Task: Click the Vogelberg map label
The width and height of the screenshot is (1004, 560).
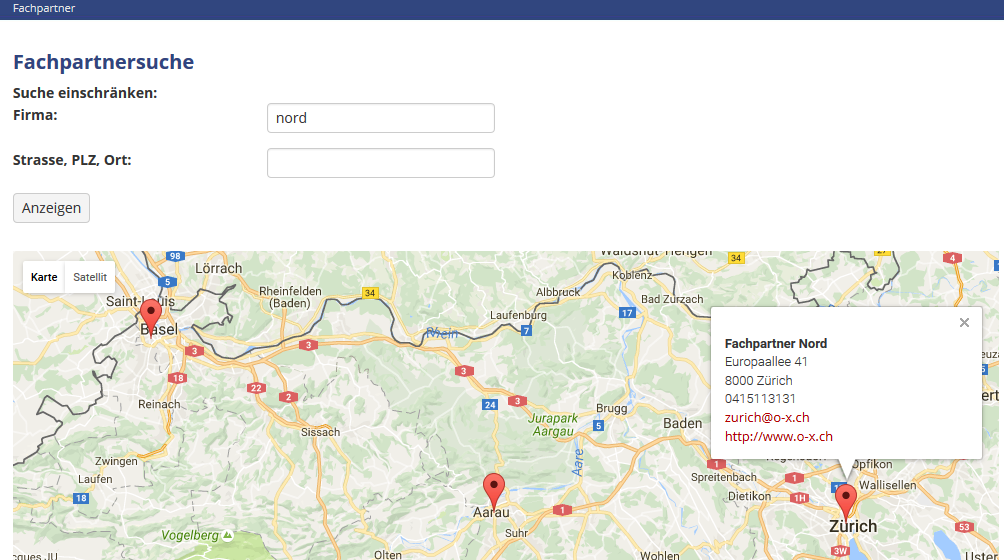Action: [190, 535]
